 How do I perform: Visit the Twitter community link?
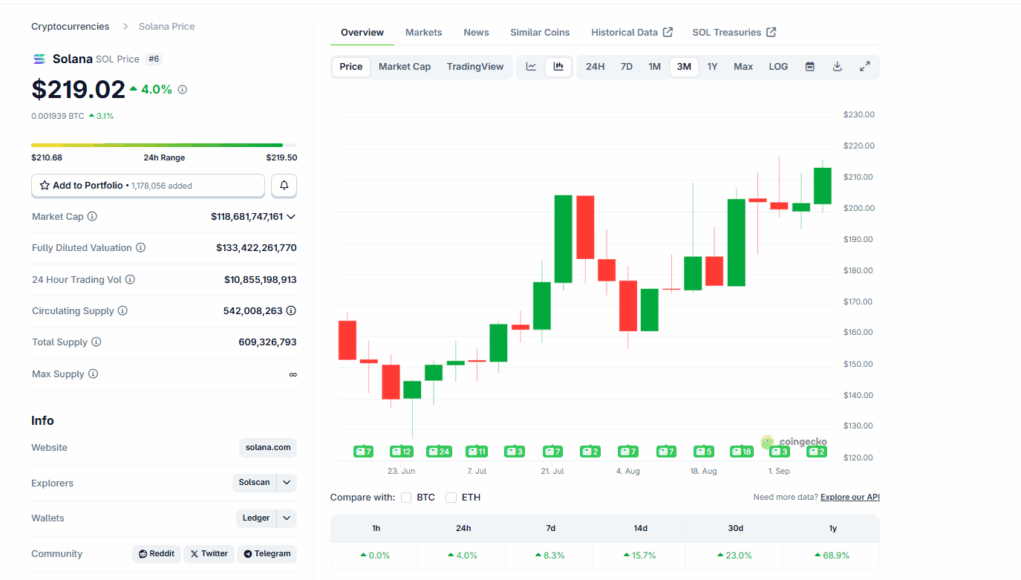(x=209, y=554)
